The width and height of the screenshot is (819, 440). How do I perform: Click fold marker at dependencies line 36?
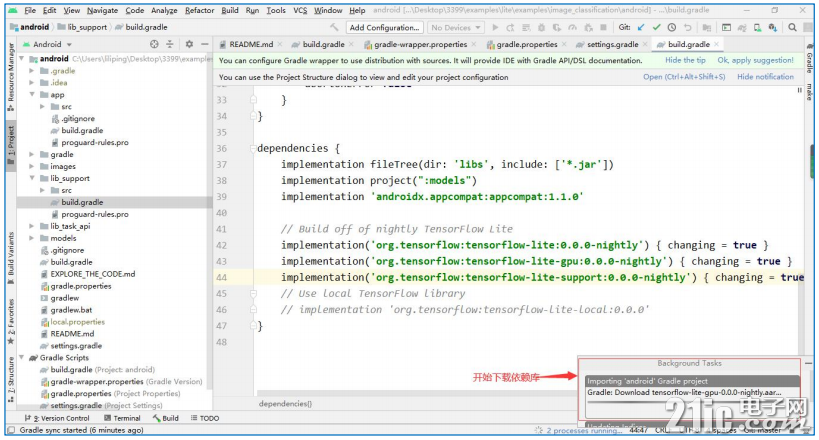pos(253,148)
